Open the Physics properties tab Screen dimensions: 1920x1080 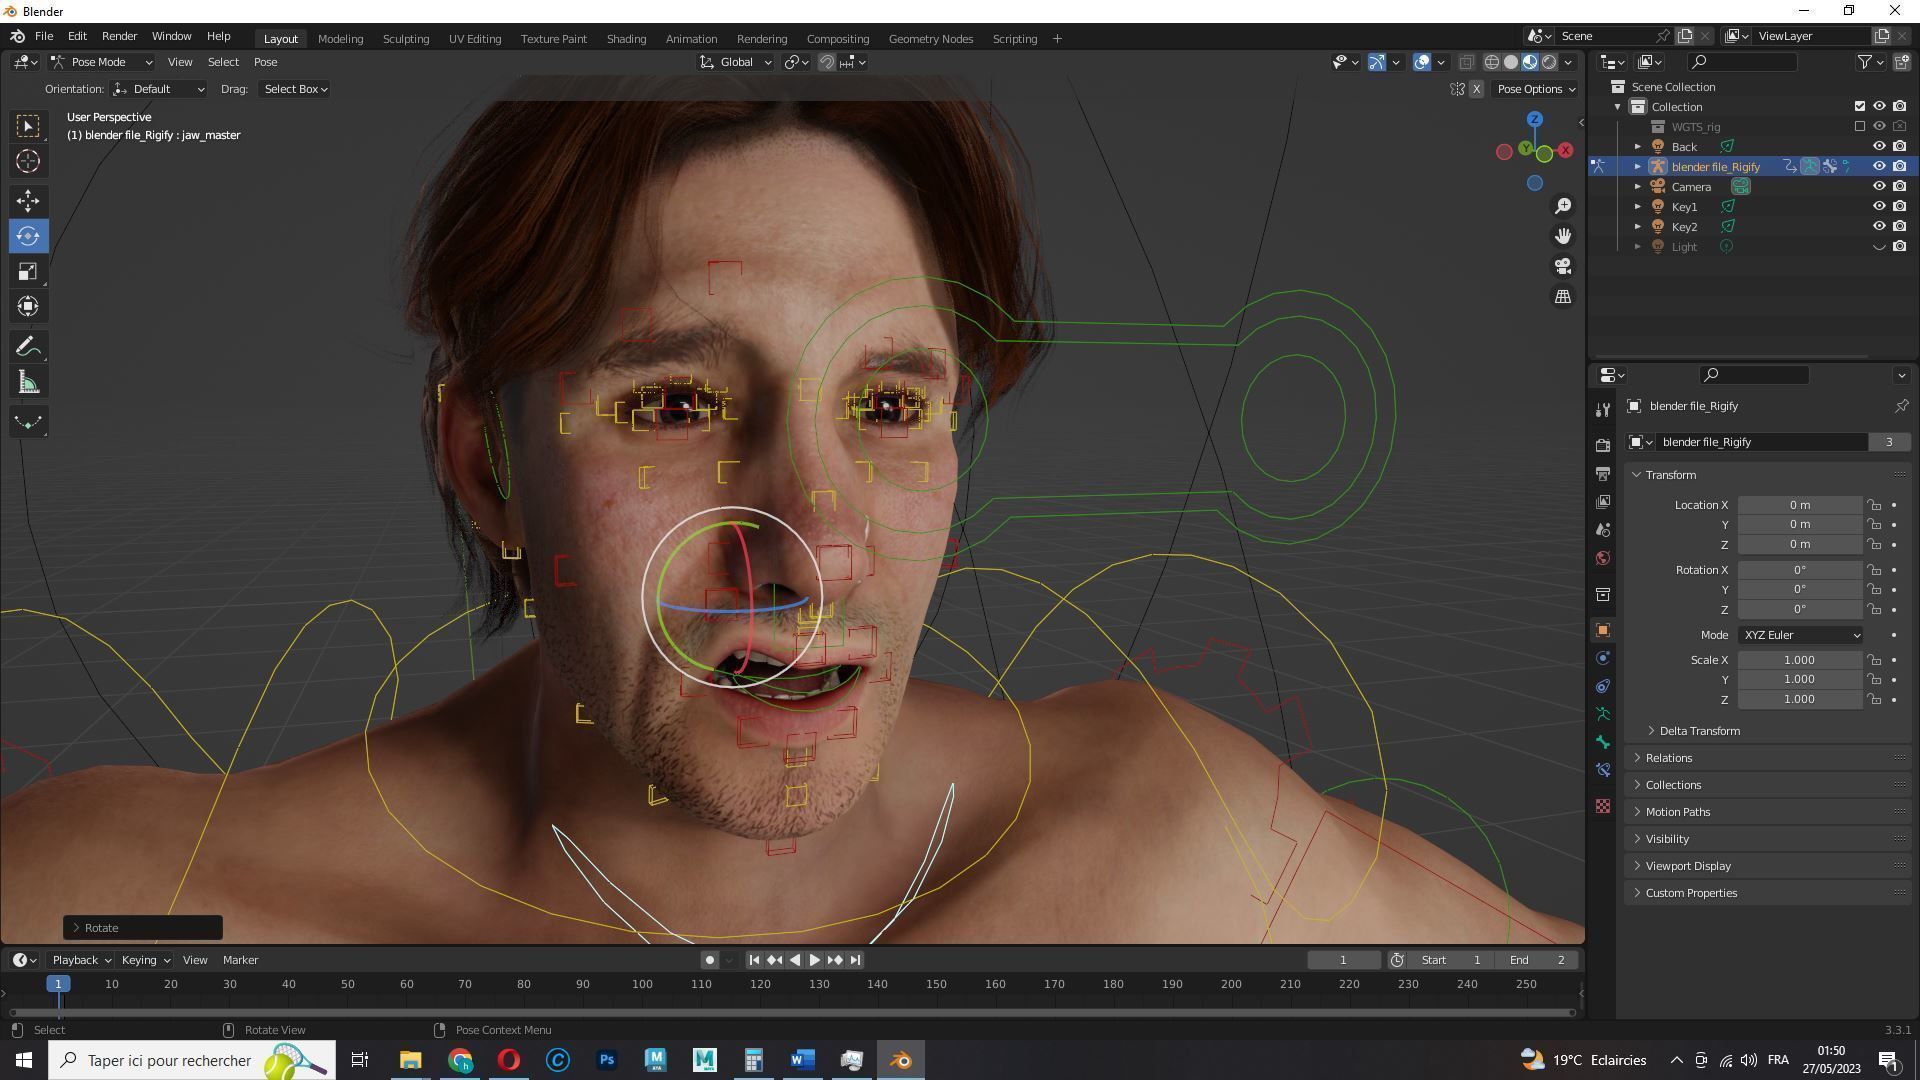pos(1603,658)
